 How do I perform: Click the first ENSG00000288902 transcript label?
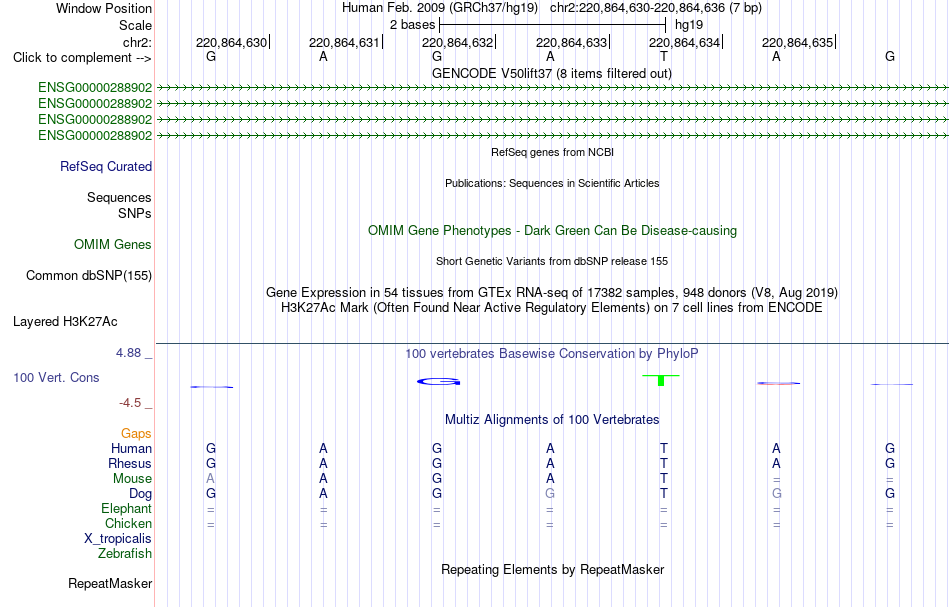(95, 88)
